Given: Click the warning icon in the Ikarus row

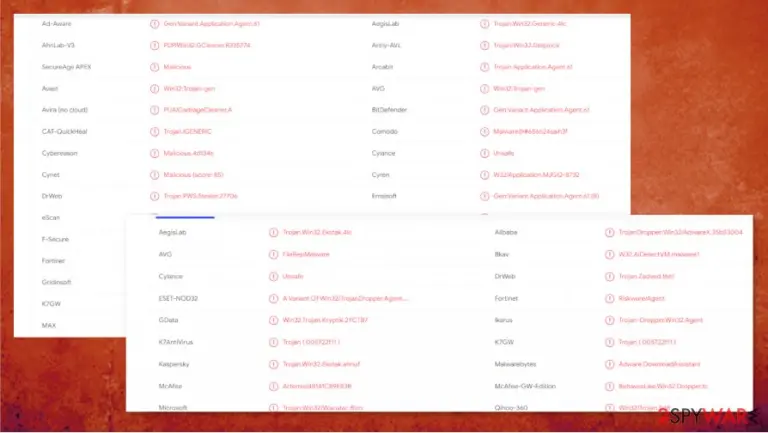Looking at the screenshot, I should [609, 320].
